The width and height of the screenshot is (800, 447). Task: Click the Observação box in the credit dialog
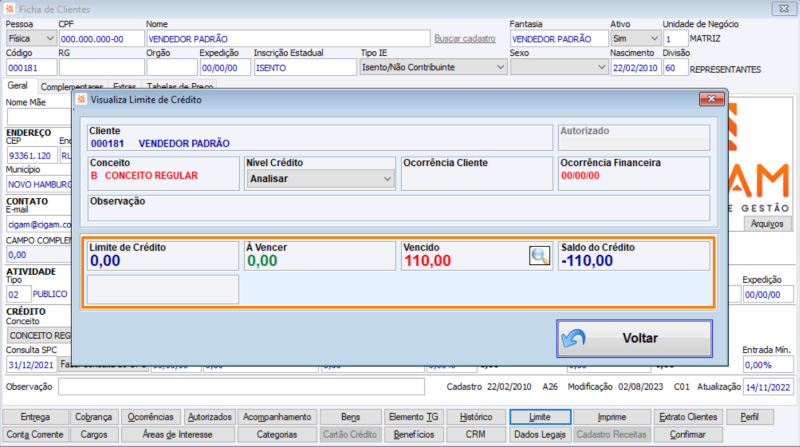[398, 208]
